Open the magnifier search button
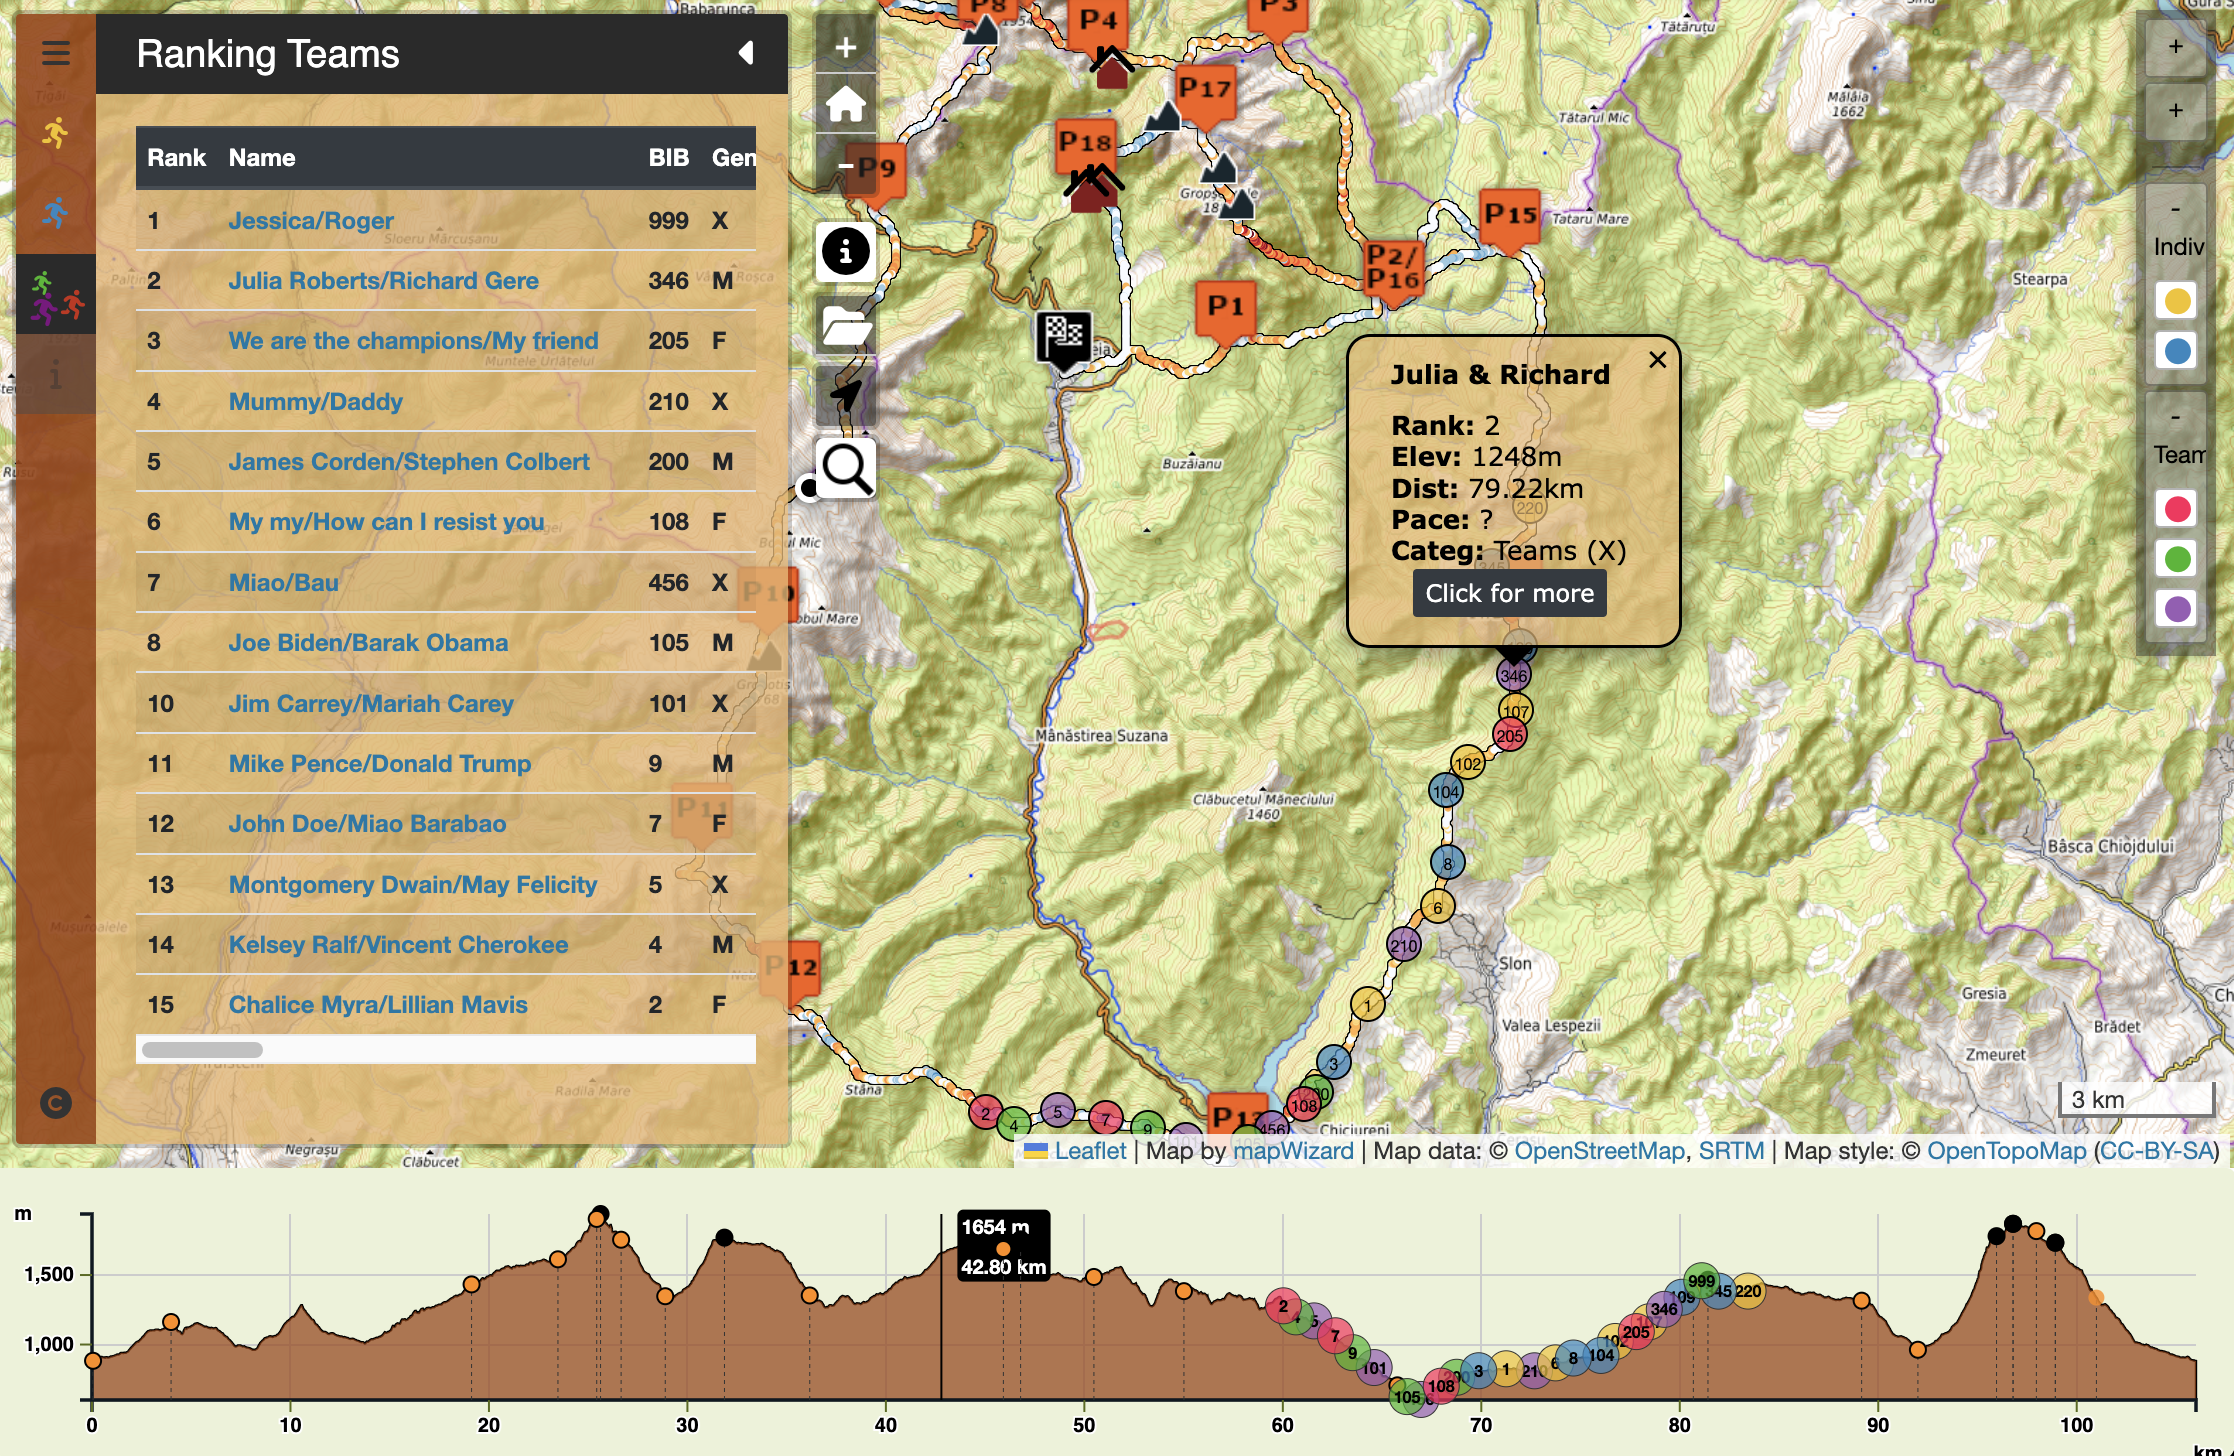 846,468
